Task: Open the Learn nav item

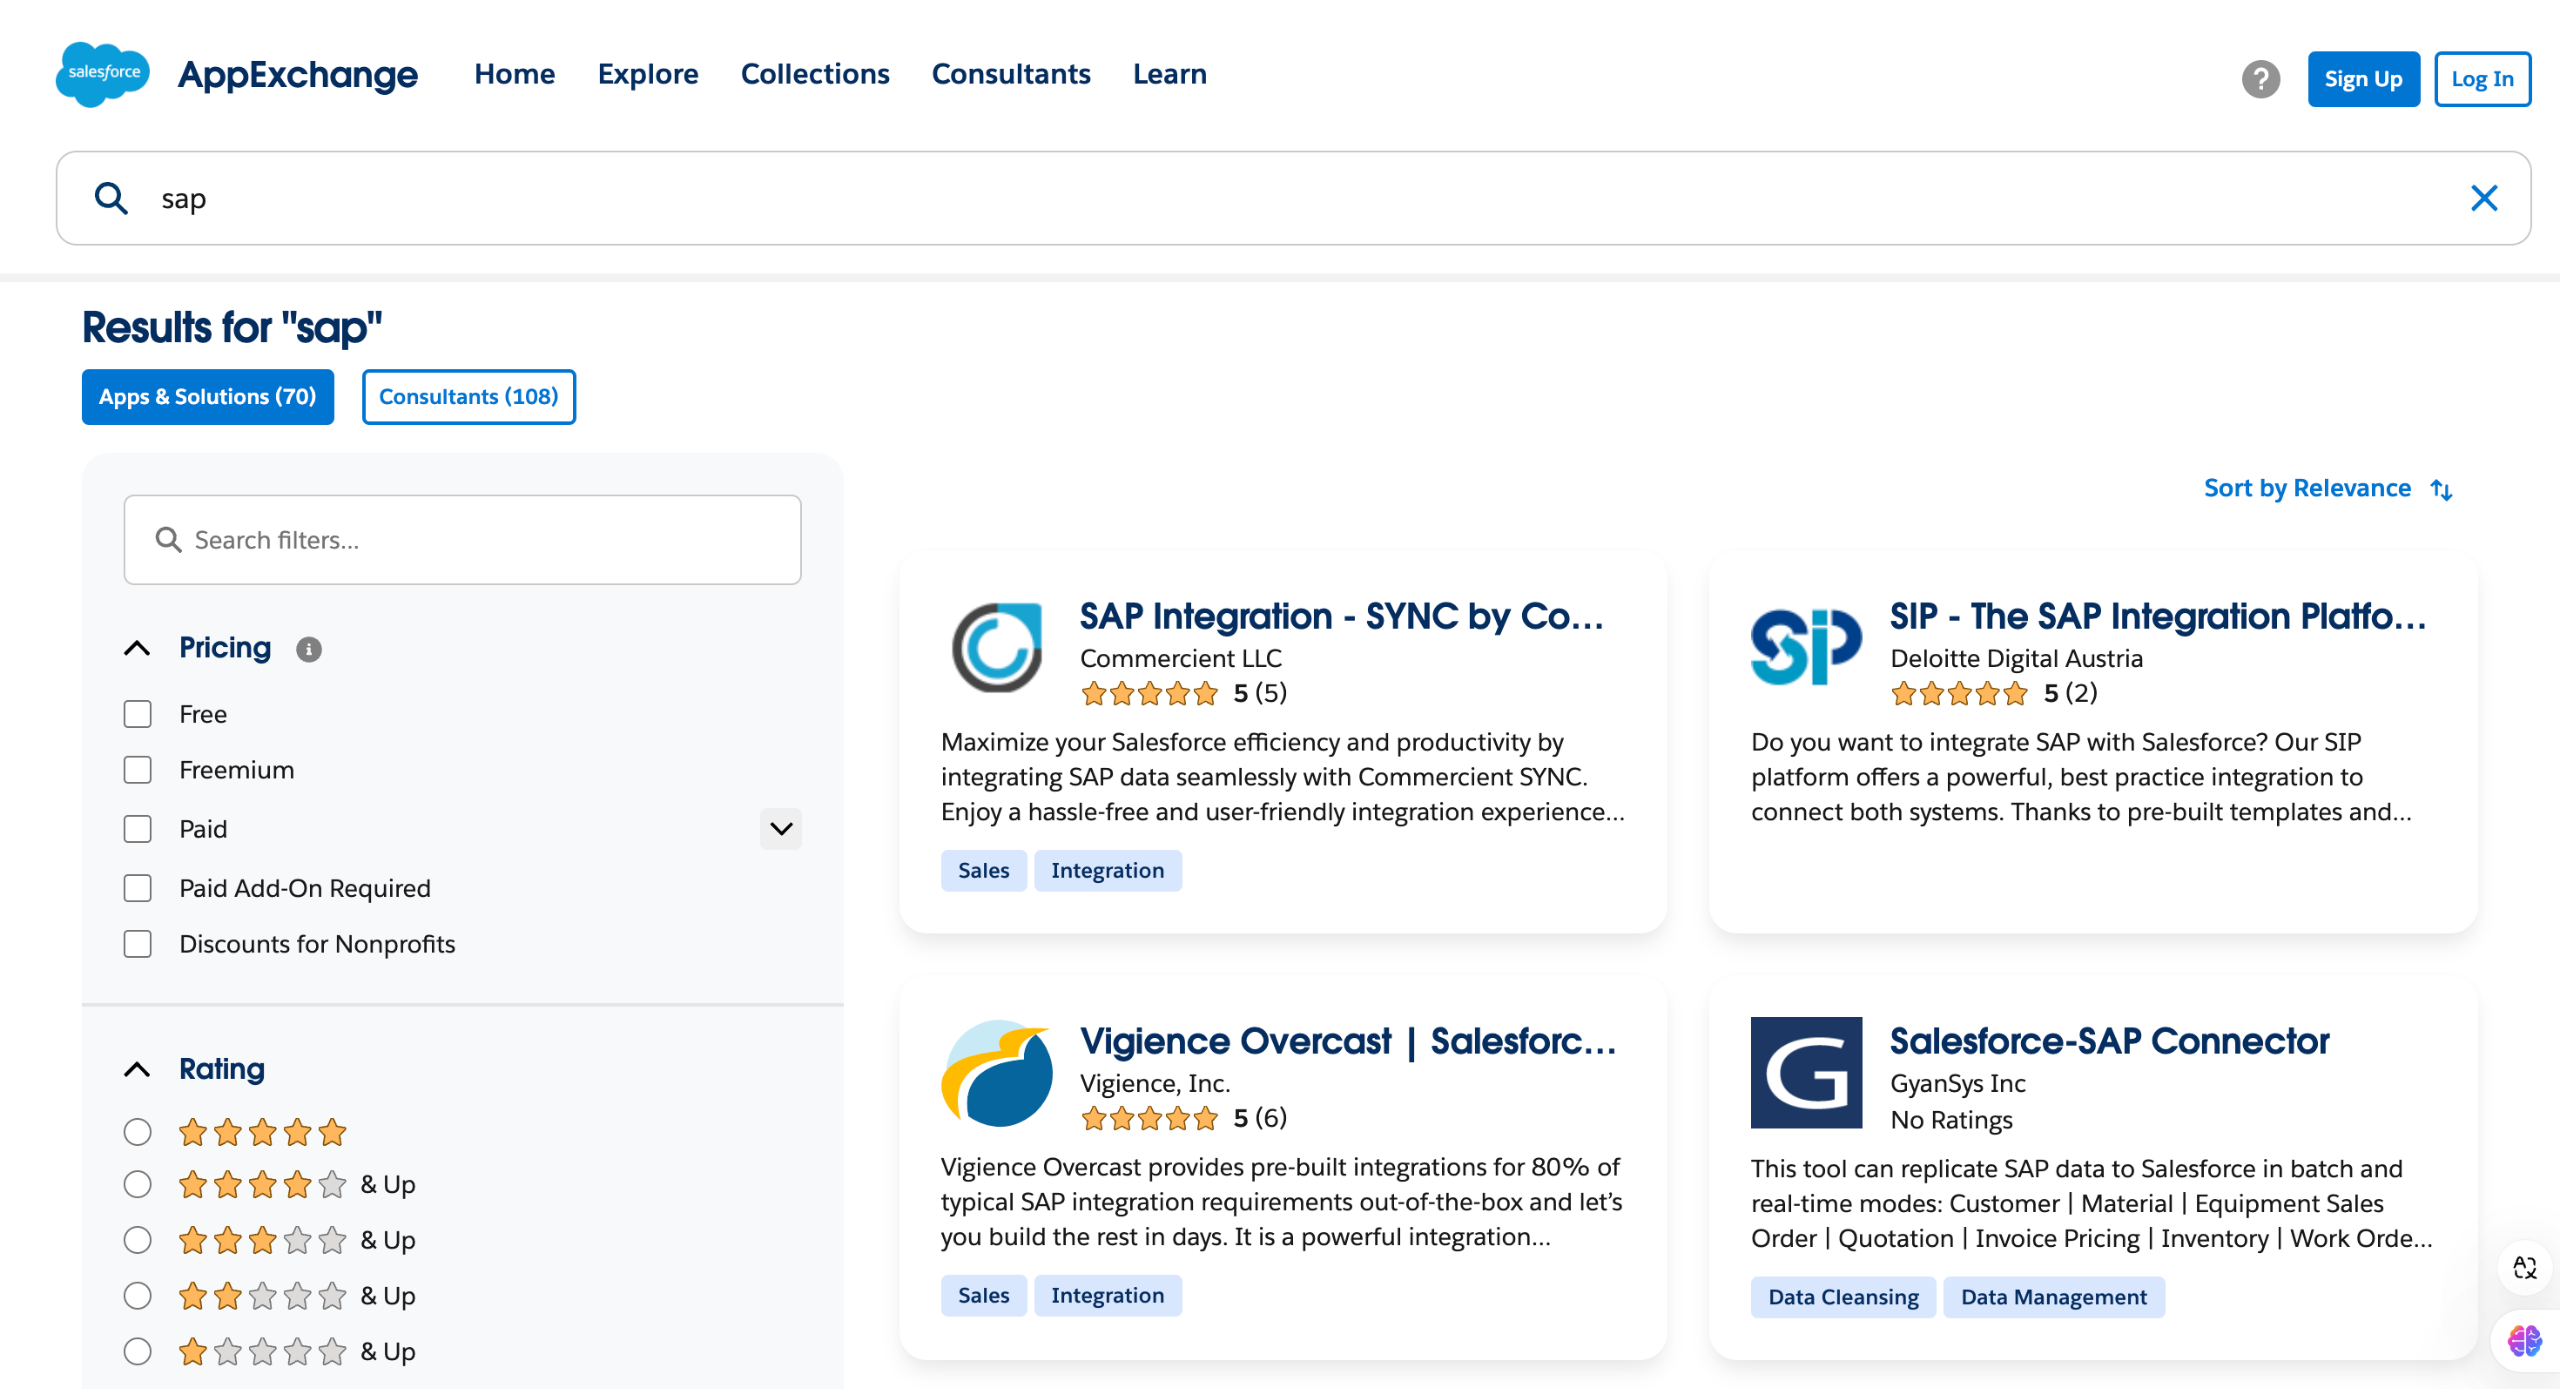Action: [x=1170, y=74]
